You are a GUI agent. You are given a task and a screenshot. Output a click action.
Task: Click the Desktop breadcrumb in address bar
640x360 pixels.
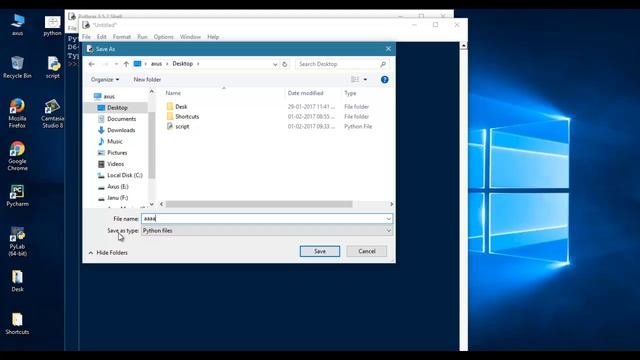coord(182,64)
